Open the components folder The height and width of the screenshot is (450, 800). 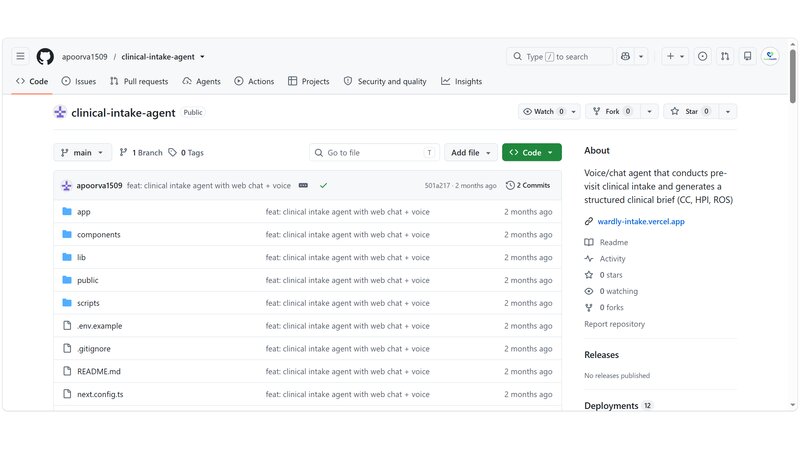pos(98,235)
